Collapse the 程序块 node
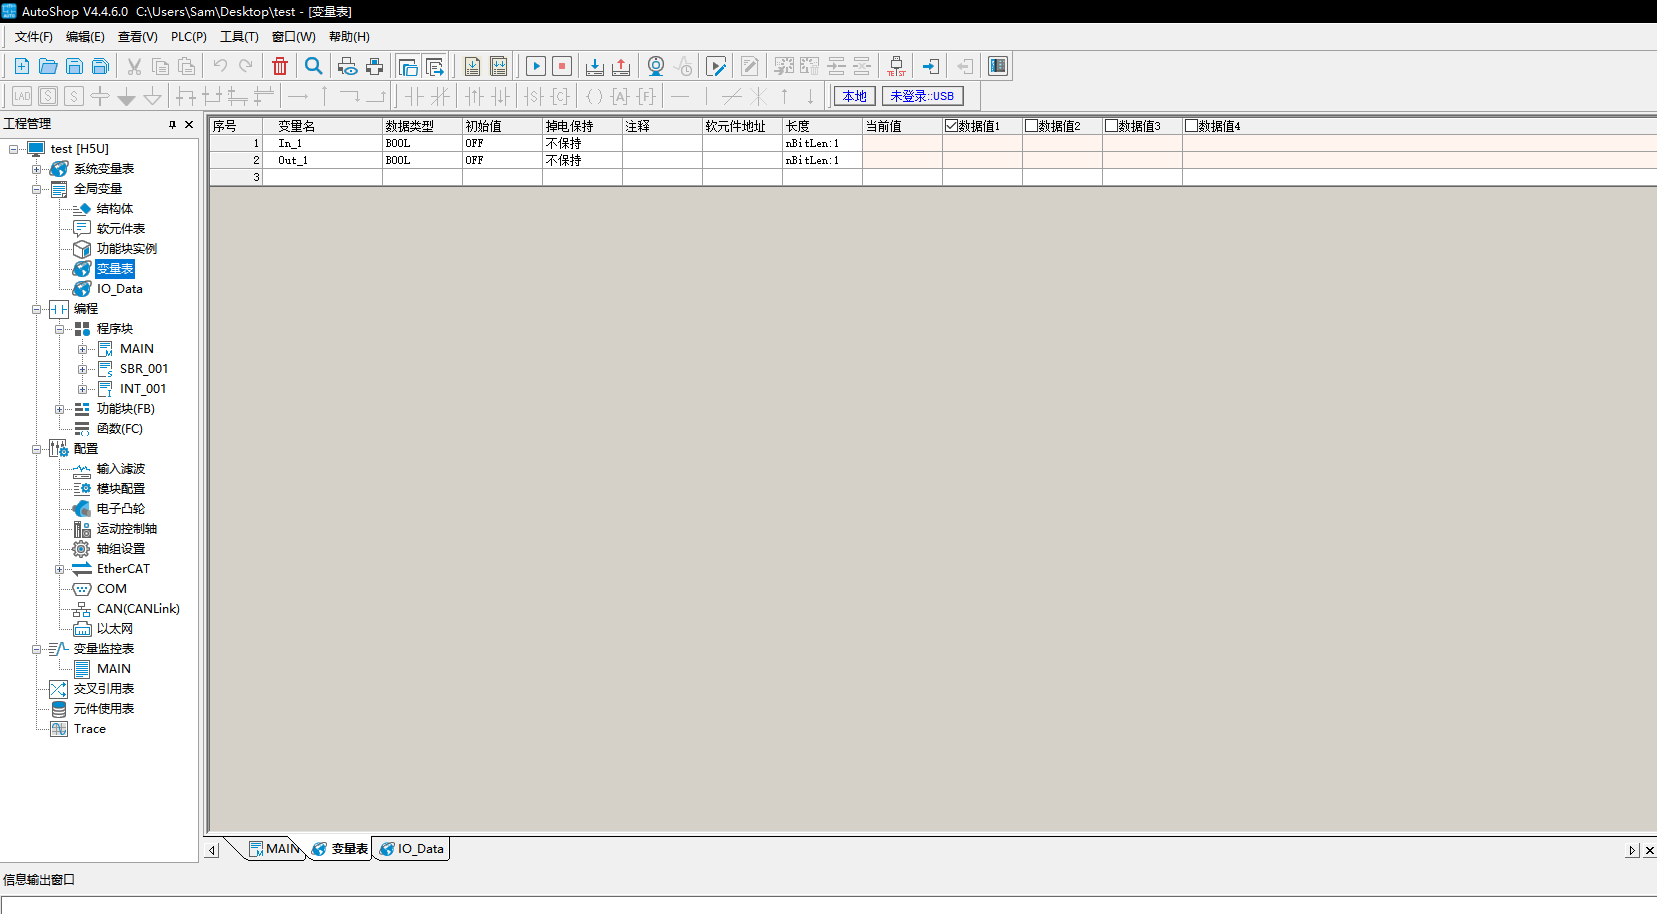Image resolution: width=1657 pixels, height=914 pixels. (60, 329)
